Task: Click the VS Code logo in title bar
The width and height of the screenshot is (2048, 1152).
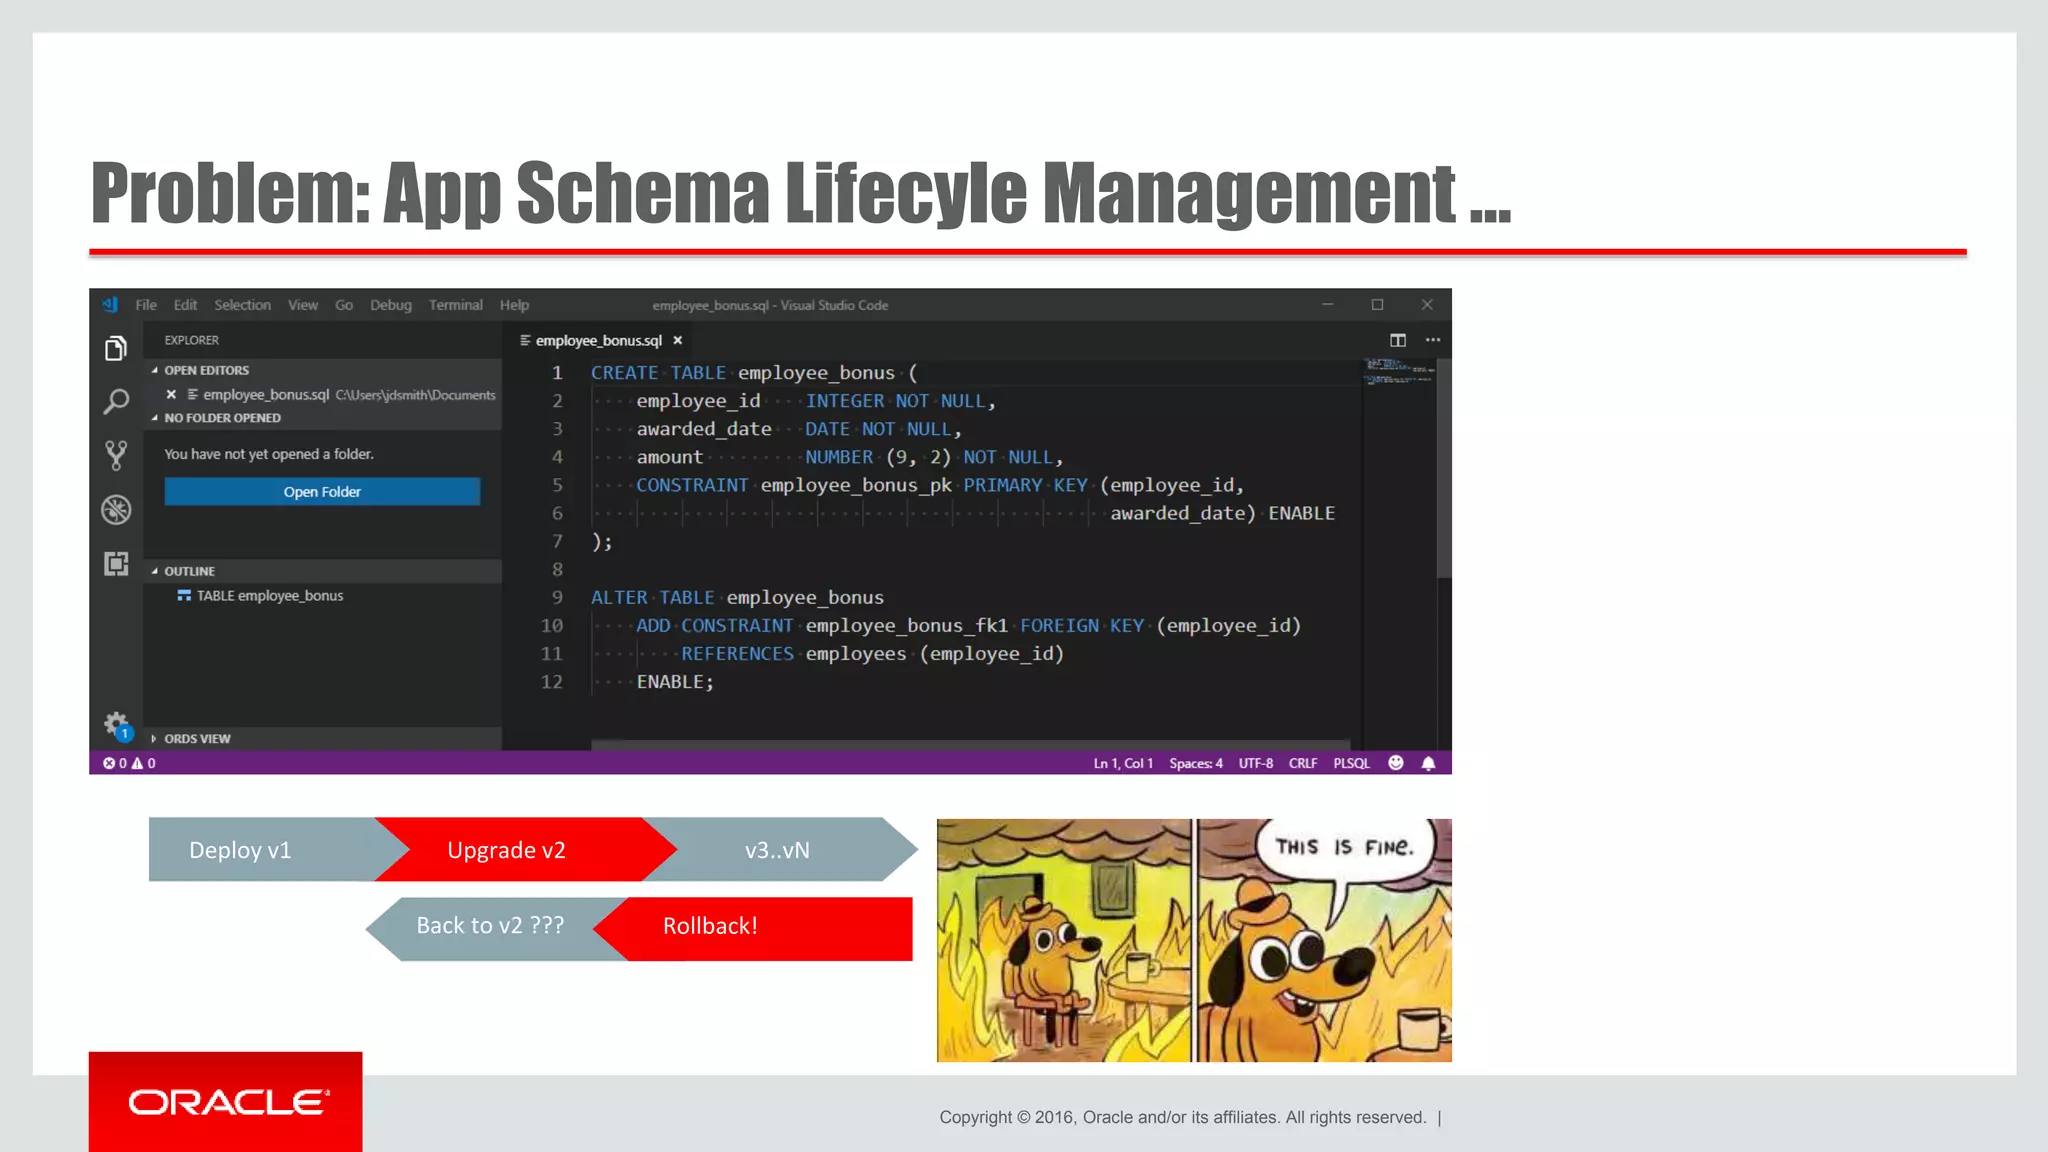Action: 110,305
